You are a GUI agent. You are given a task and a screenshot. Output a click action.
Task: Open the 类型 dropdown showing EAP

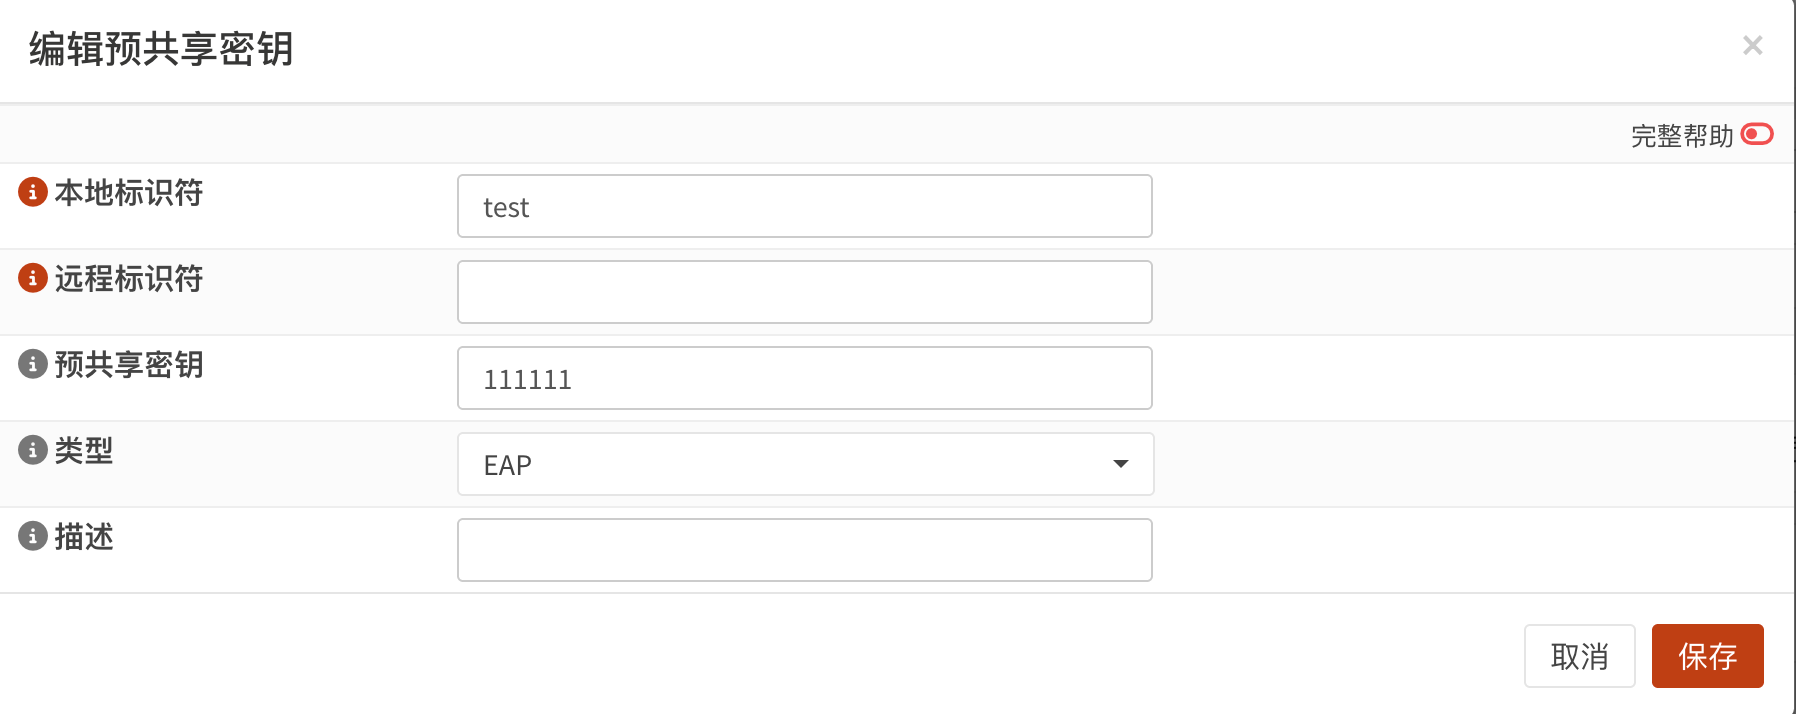(805, 464)
